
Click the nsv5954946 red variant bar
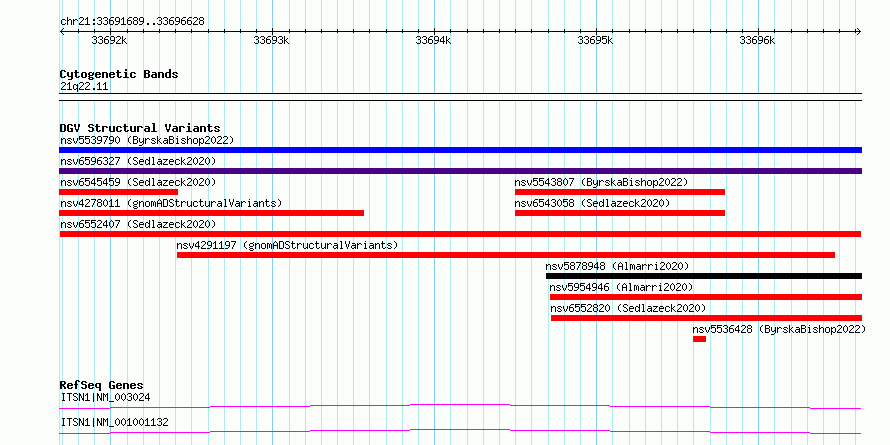(706, 297)
